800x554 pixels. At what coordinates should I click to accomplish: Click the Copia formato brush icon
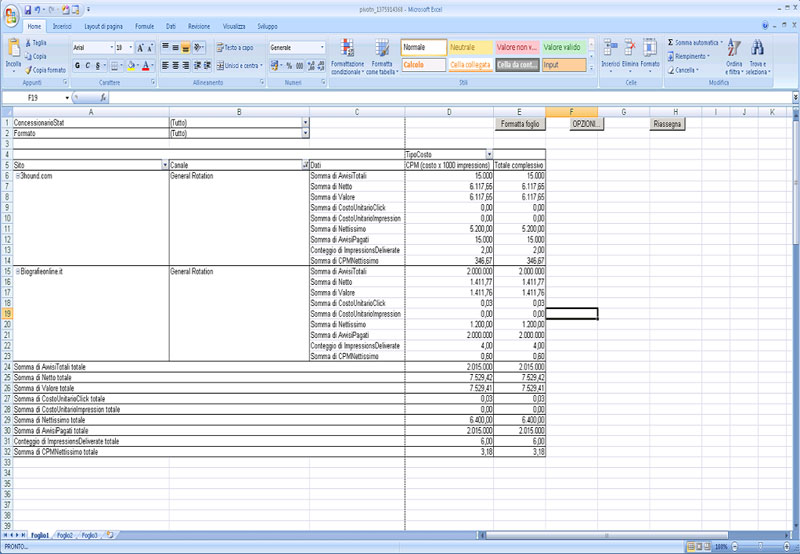[x=28, y=70]
